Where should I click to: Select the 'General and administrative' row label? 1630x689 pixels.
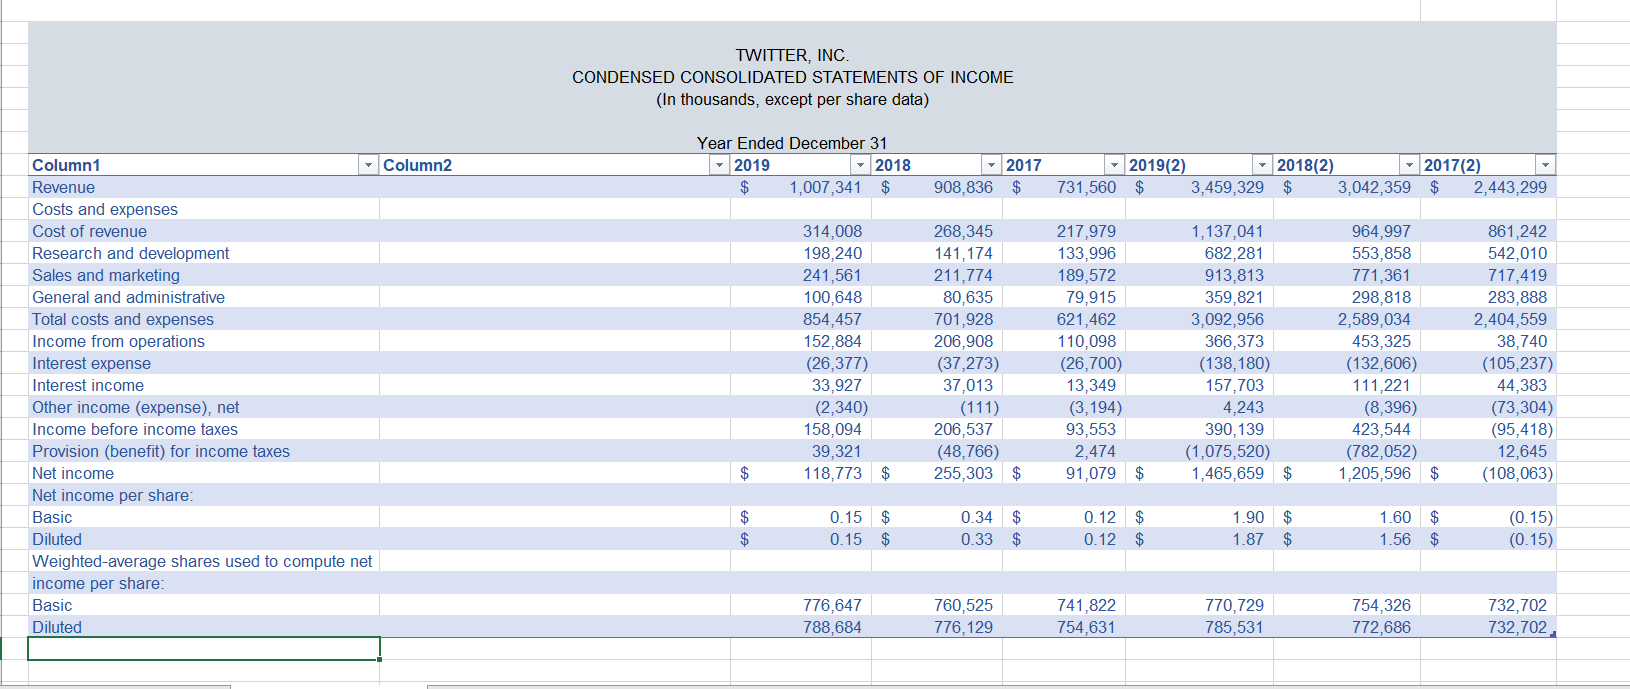pos(128,297)
